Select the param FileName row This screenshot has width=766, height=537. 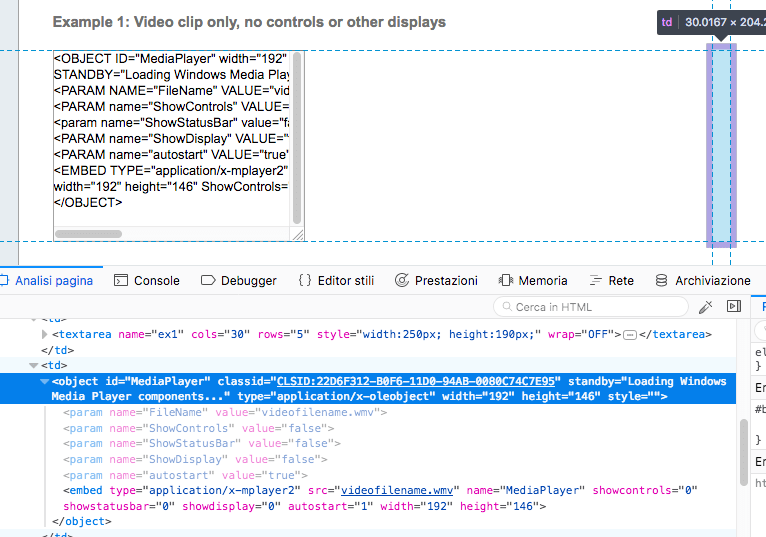(x=225, y=412)
